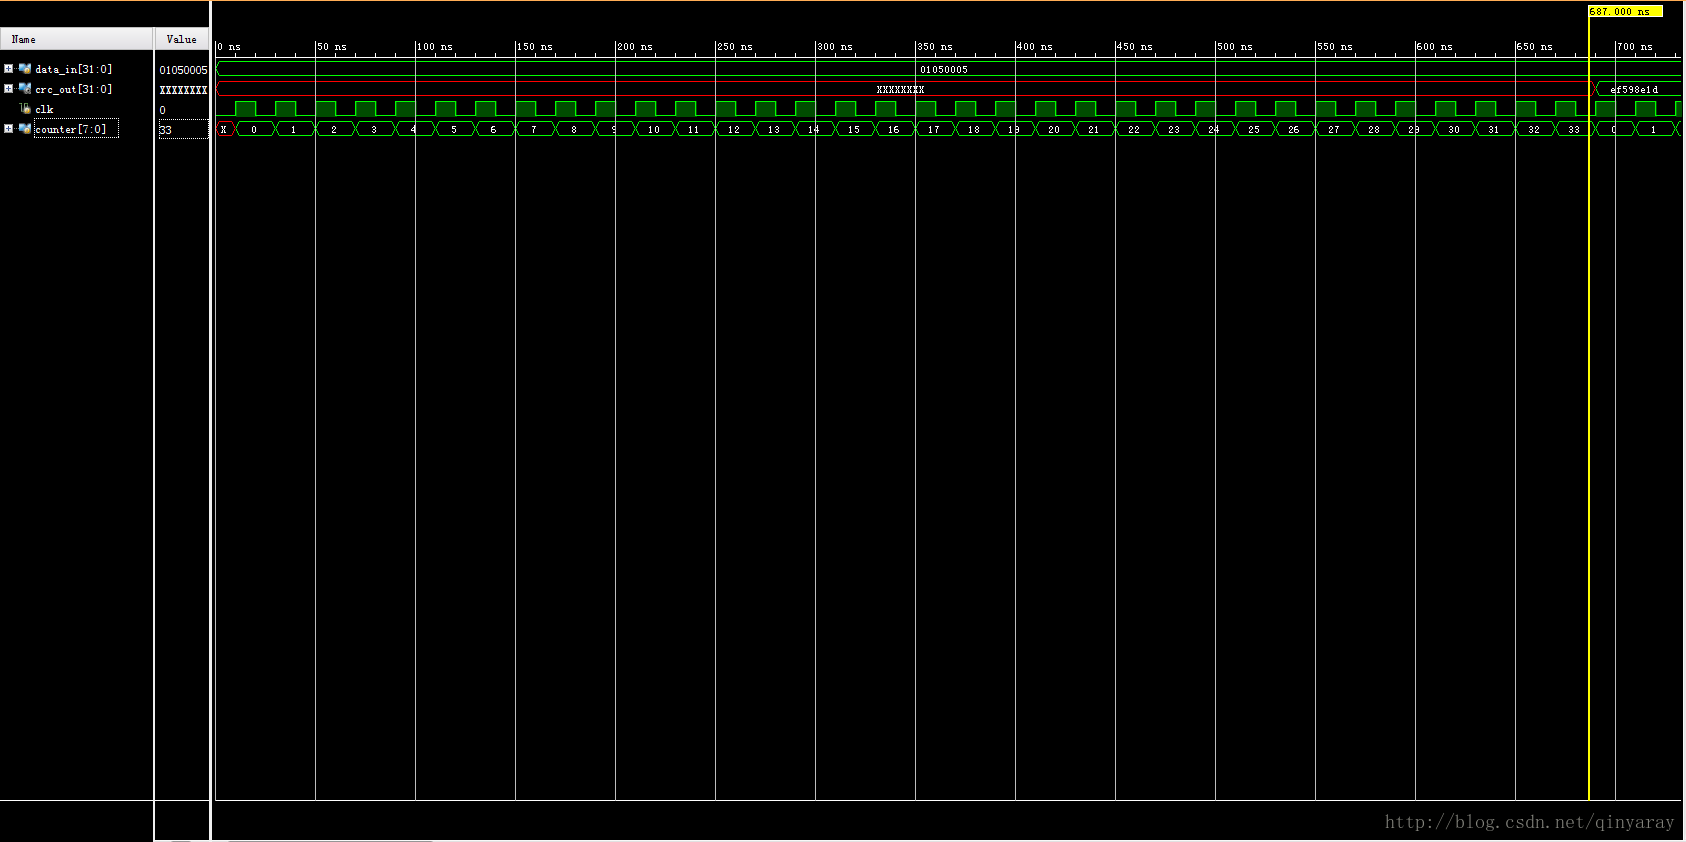Click 01050005 in the data_in waveform
Viewport: 1686px width, 842px height.
pos(944,70)
